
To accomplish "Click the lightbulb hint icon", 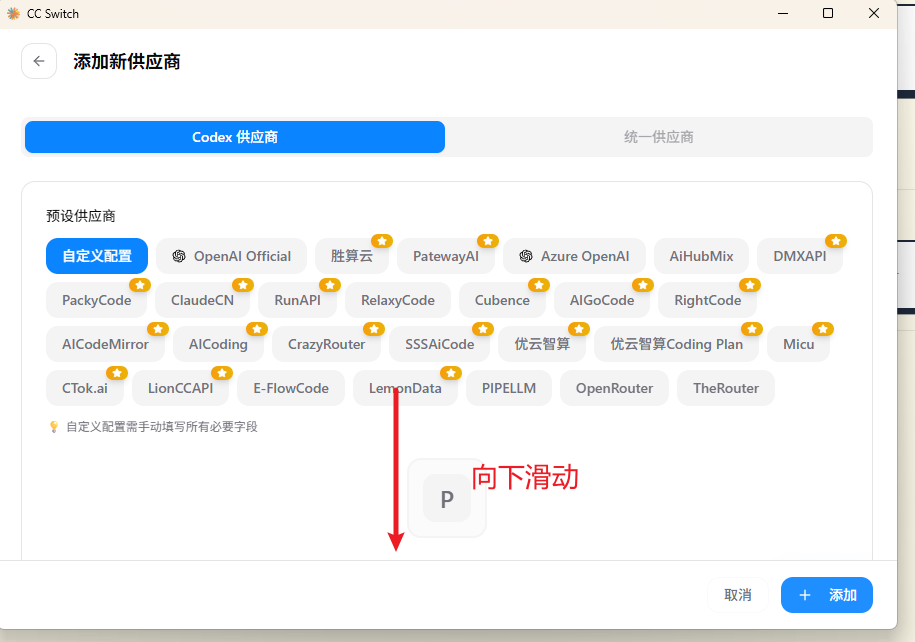I will 54,427.
